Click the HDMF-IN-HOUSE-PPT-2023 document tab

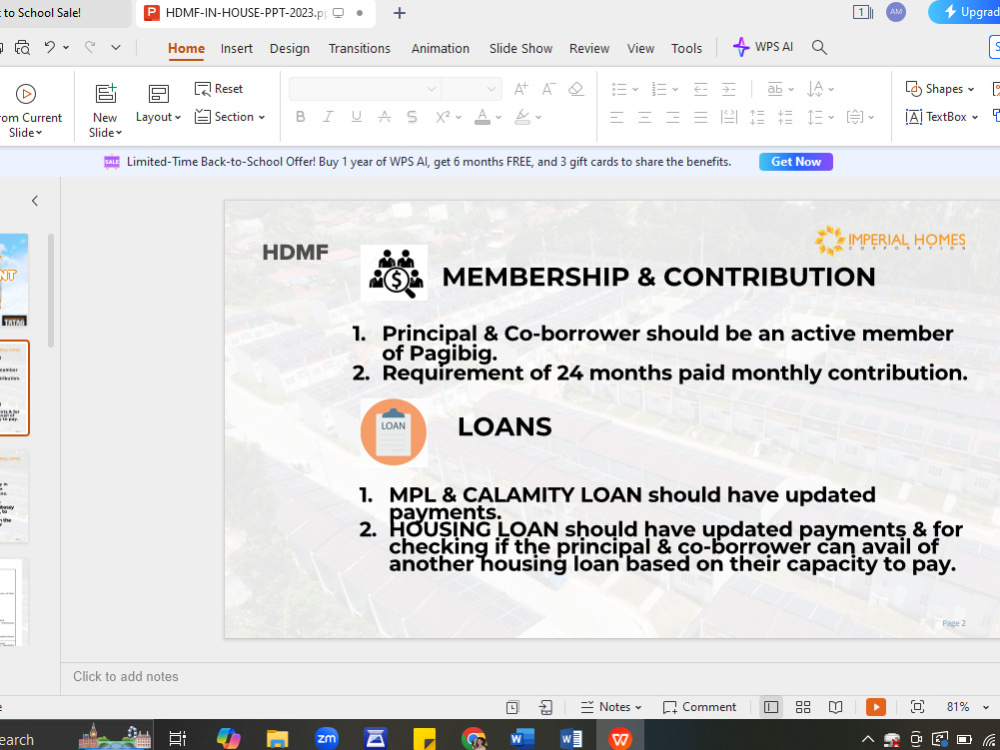tap(255, 13)
